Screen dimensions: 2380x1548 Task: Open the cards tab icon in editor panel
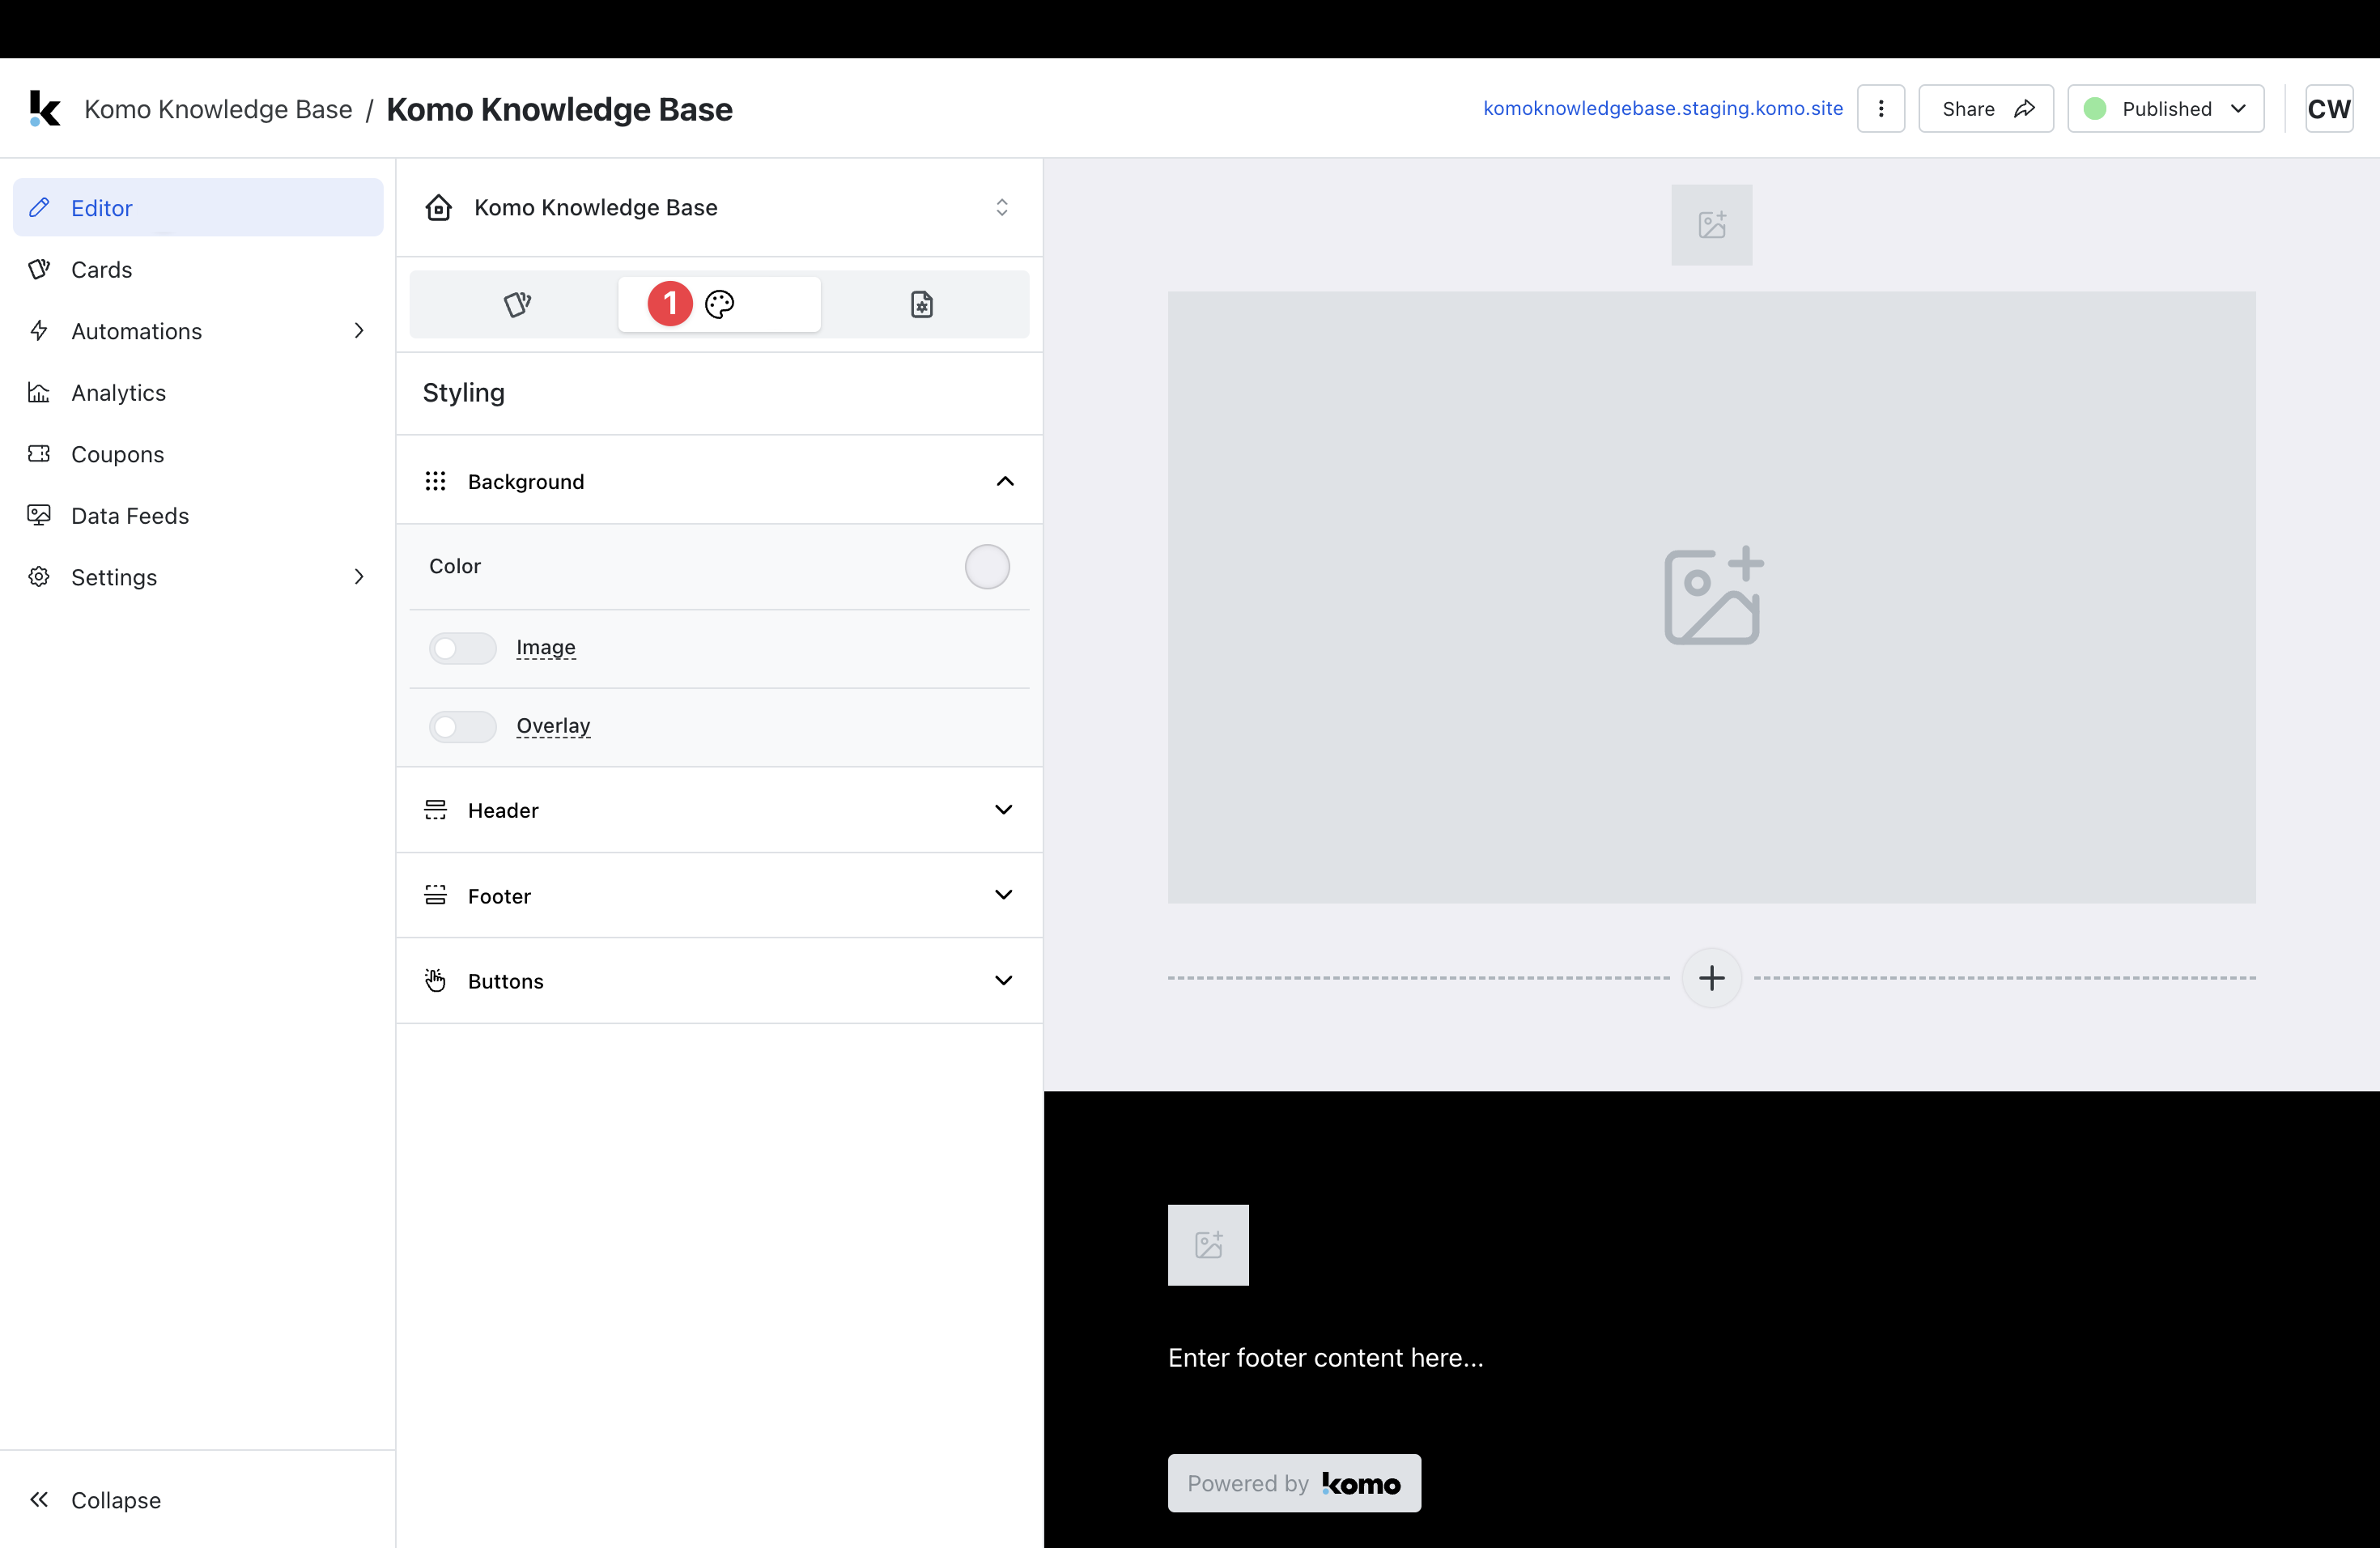[x=517, y=304]
